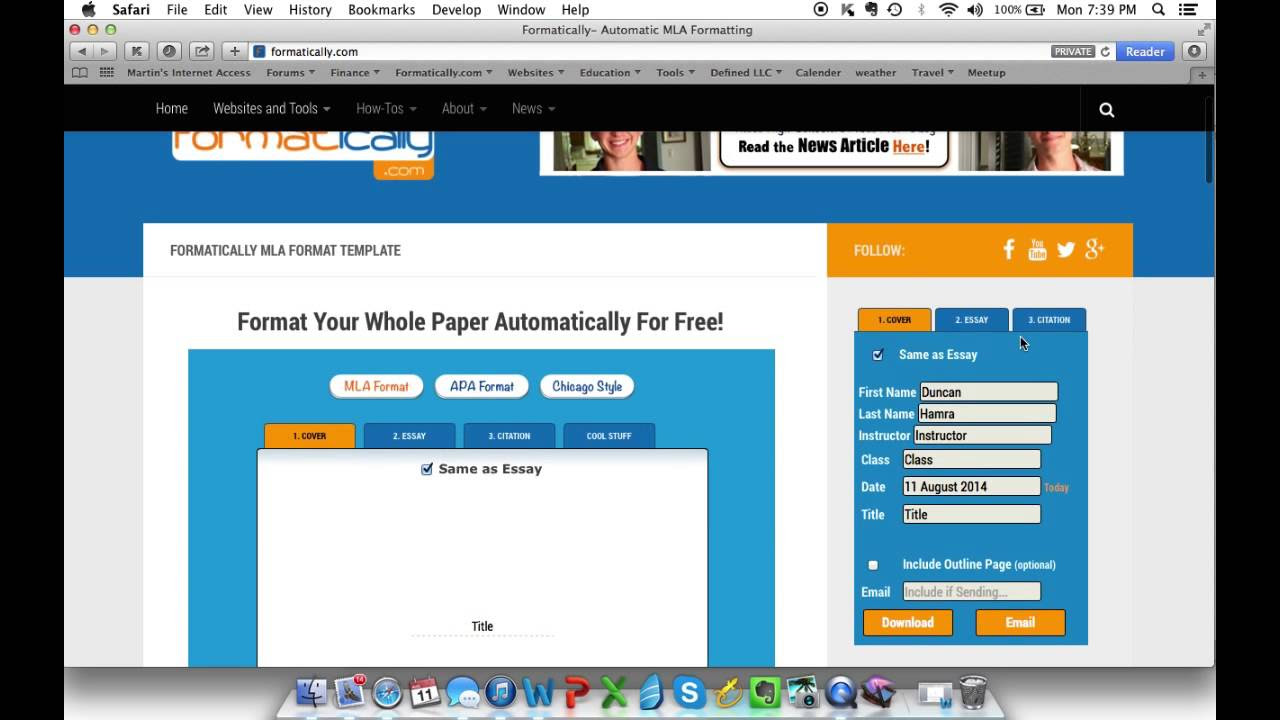Open Calendar from the Dock

click(425, 692)
